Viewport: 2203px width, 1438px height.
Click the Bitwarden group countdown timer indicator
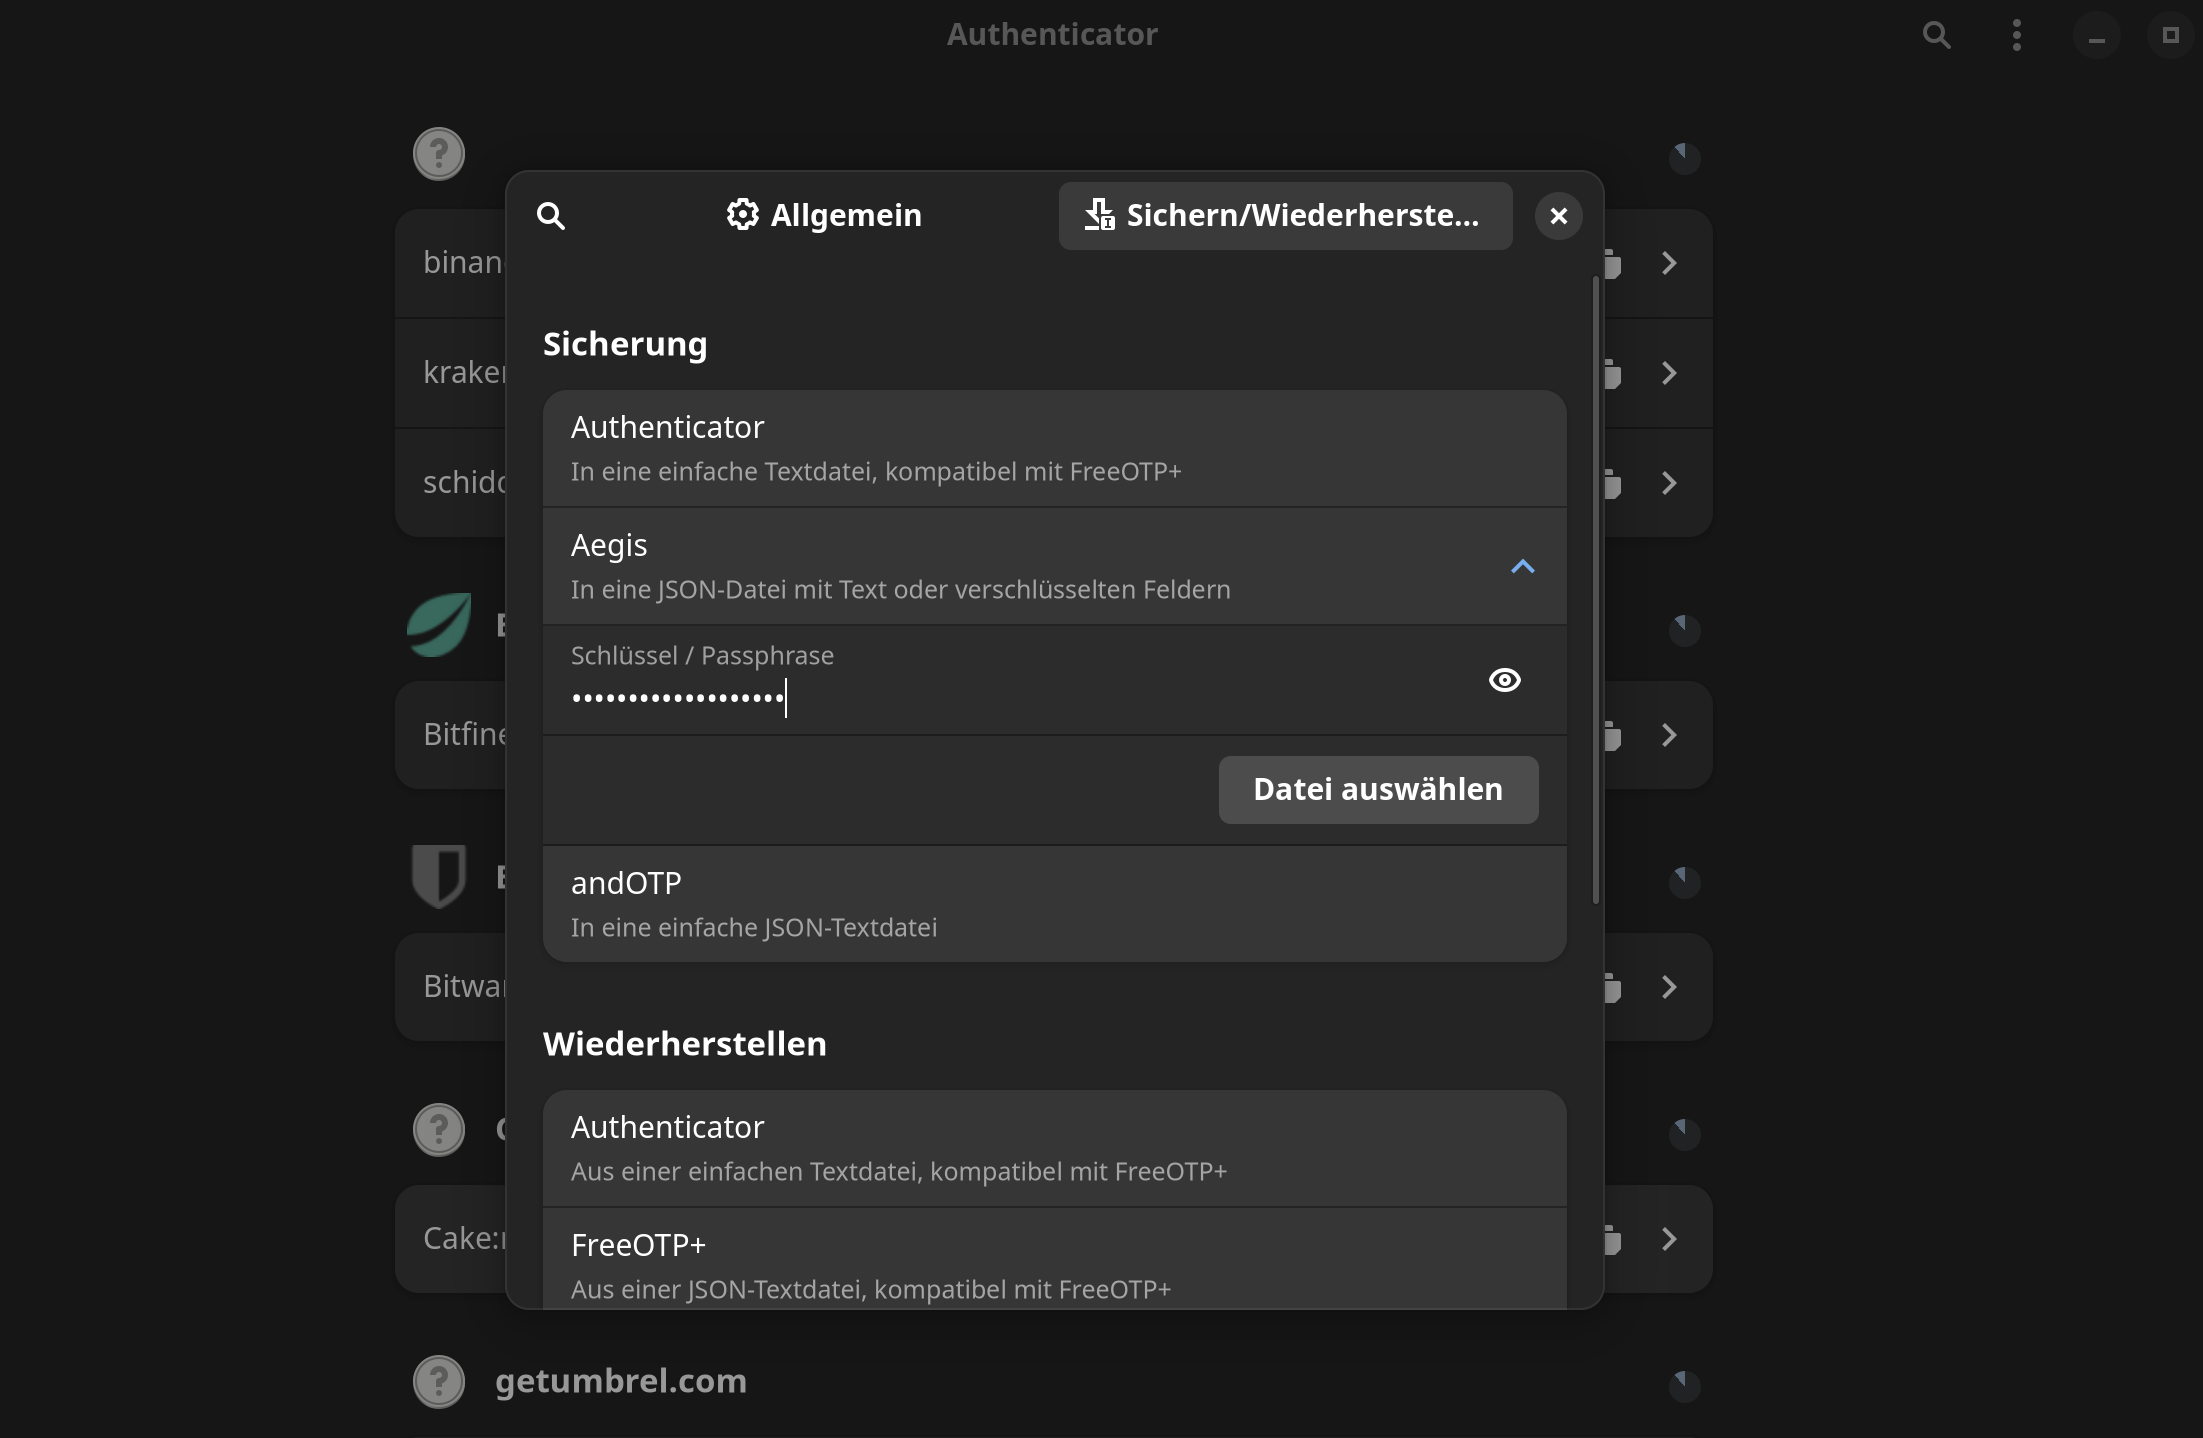coord(1684,881)
